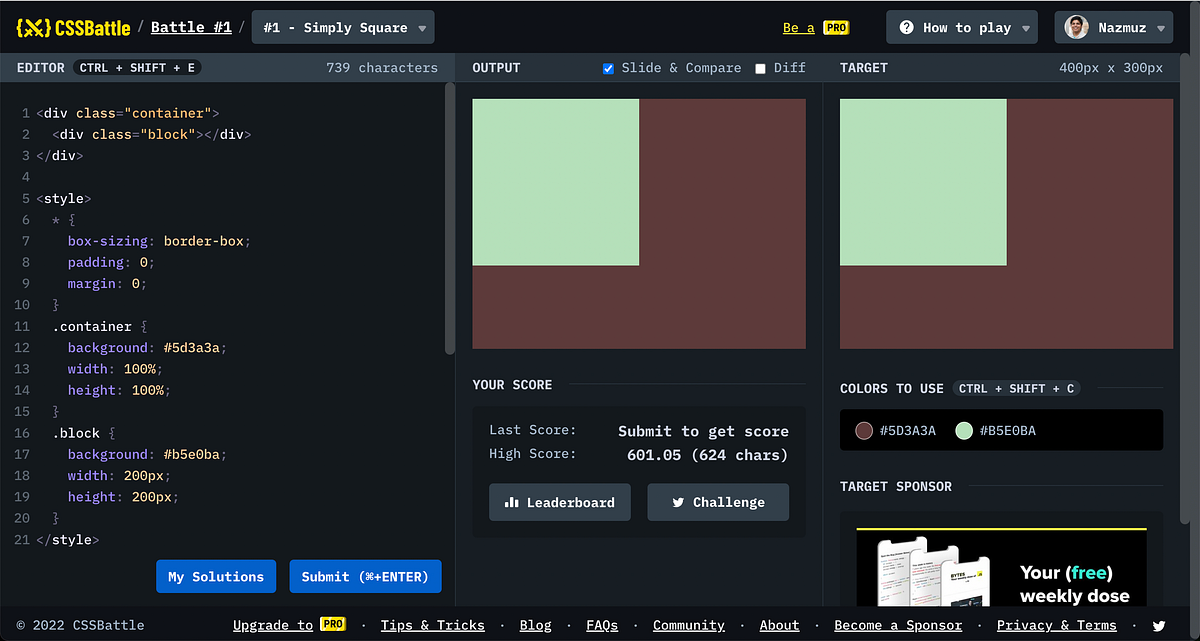The width and height of the screenshot is (1200, 641).
Task: Open the '#1 - Simply Square' battle selector
Action: pyautogui.click(x=342, y=27)
